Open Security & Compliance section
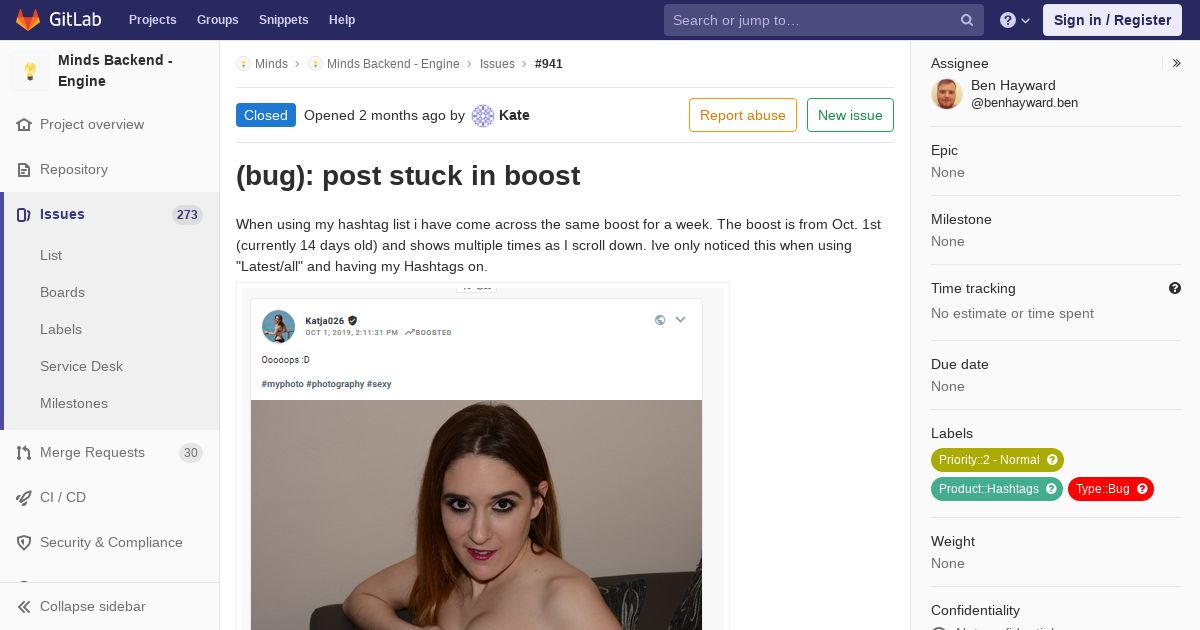This screenshot has width=1200, height=630. pos(111,542)
